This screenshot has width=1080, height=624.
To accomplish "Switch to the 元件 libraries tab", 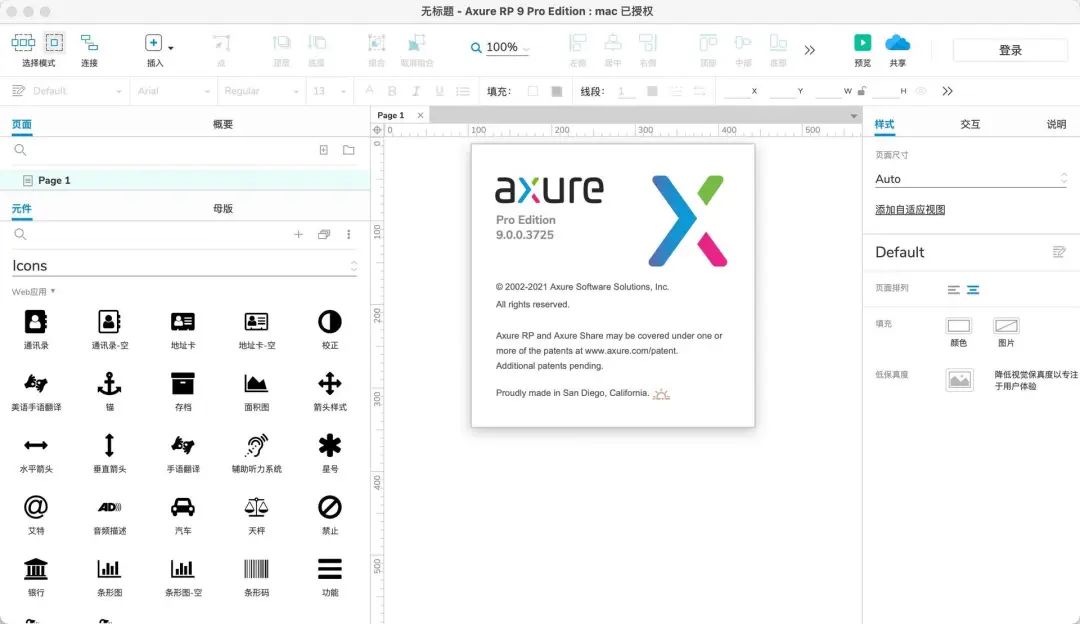I will tap(21, 208).
